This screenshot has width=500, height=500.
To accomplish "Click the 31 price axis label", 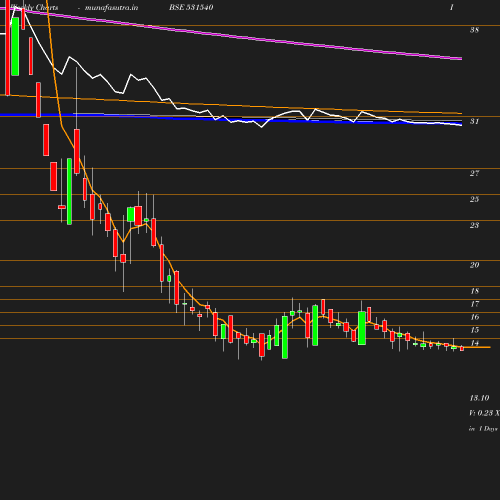I will (474, 121).
